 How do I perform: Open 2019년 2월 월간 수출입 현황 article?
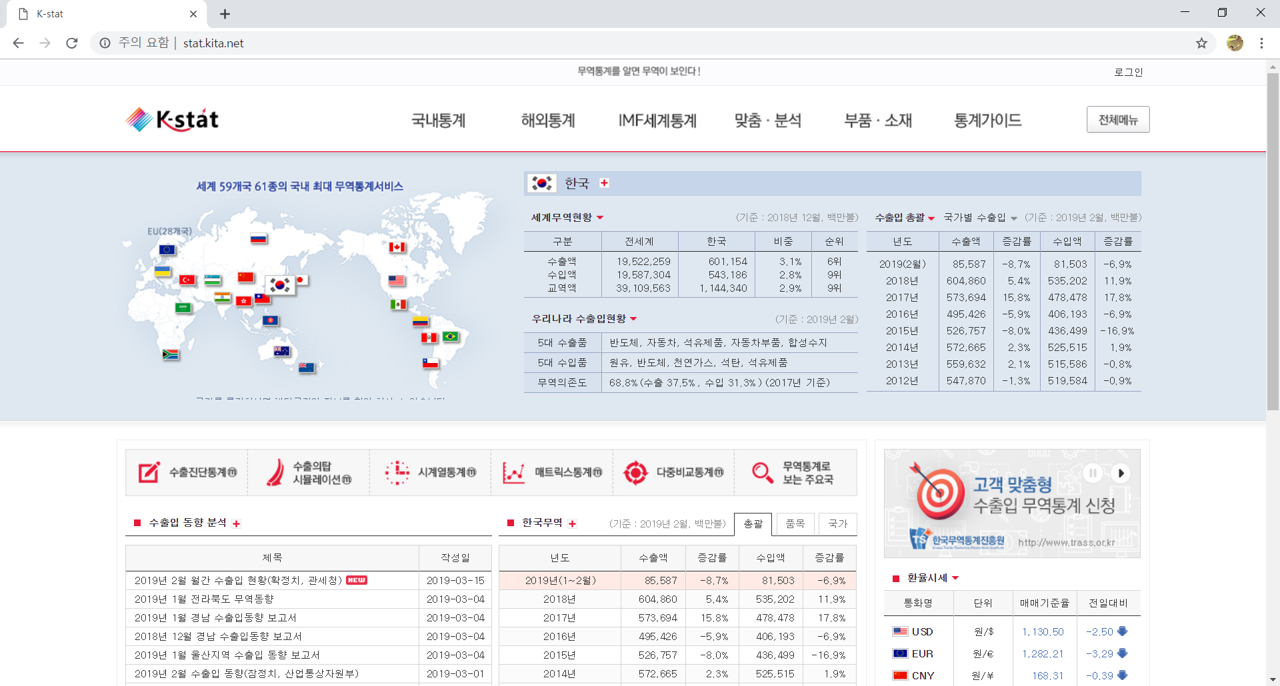238,580
